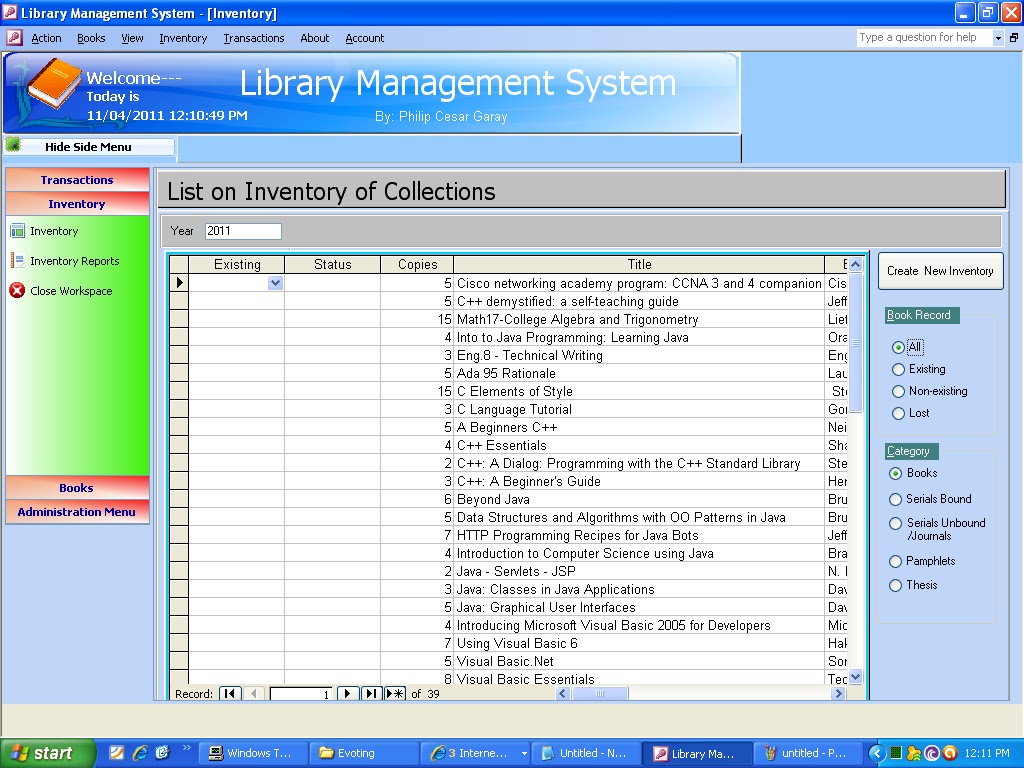Open the Transactions menu in menu bar
Image resolution: width=1024 pixels, height=768 pixels.
click(x=254, y=38)
